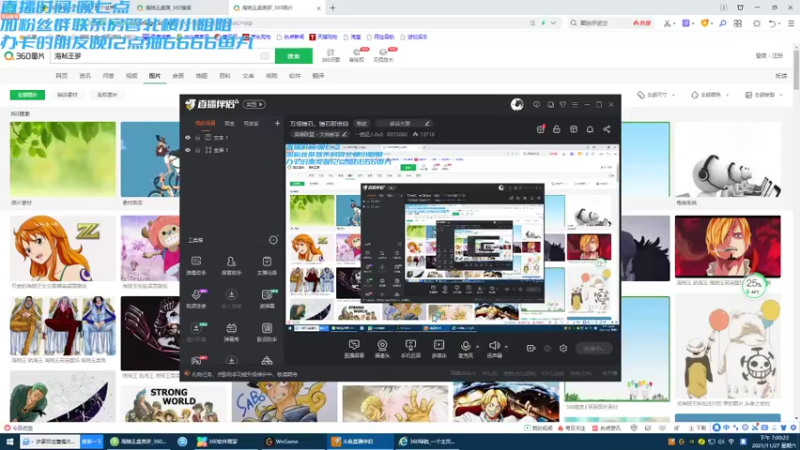800x450 pixels.
Task: Click camera icon inside 360 search box
Action: (265, 56)
